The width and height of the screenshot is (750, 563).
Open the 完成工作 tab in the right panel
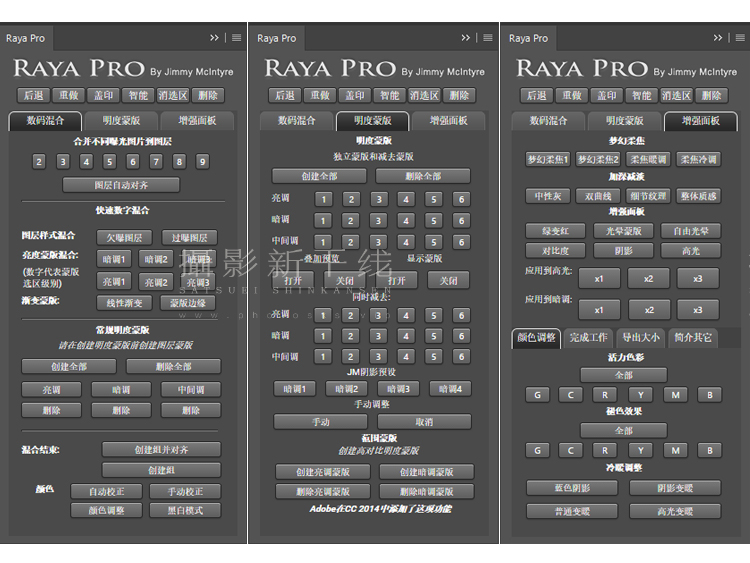point(588,338)
